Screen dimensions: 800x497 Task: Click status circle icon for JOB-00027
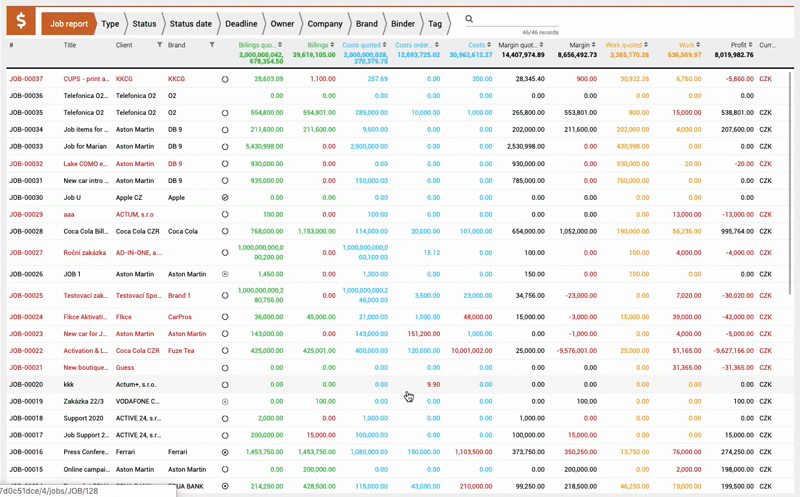225,253
